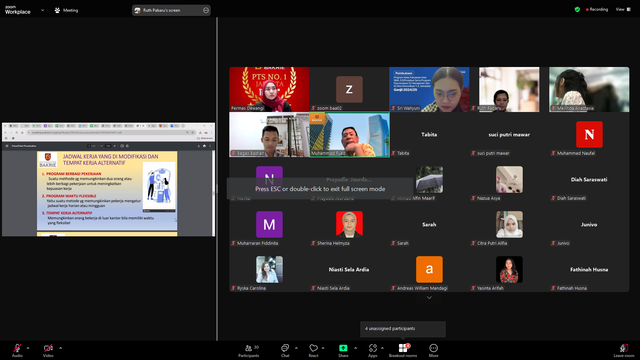
Task: Click the Z avatar of zoom baa02
Action: point(349,89)
